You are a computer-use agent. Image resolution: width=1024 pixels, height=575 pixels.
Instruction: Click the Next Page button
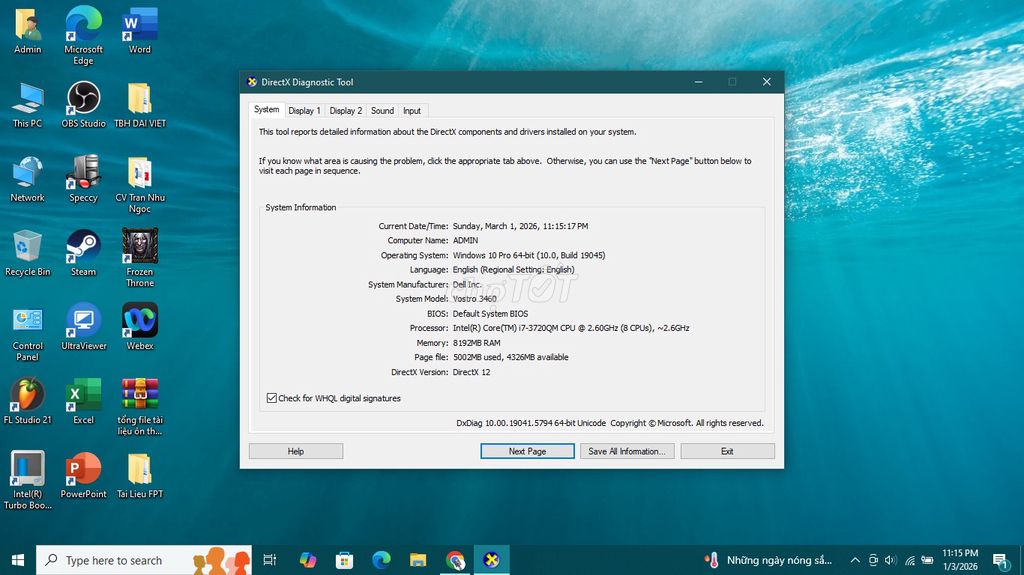[527, 451]
